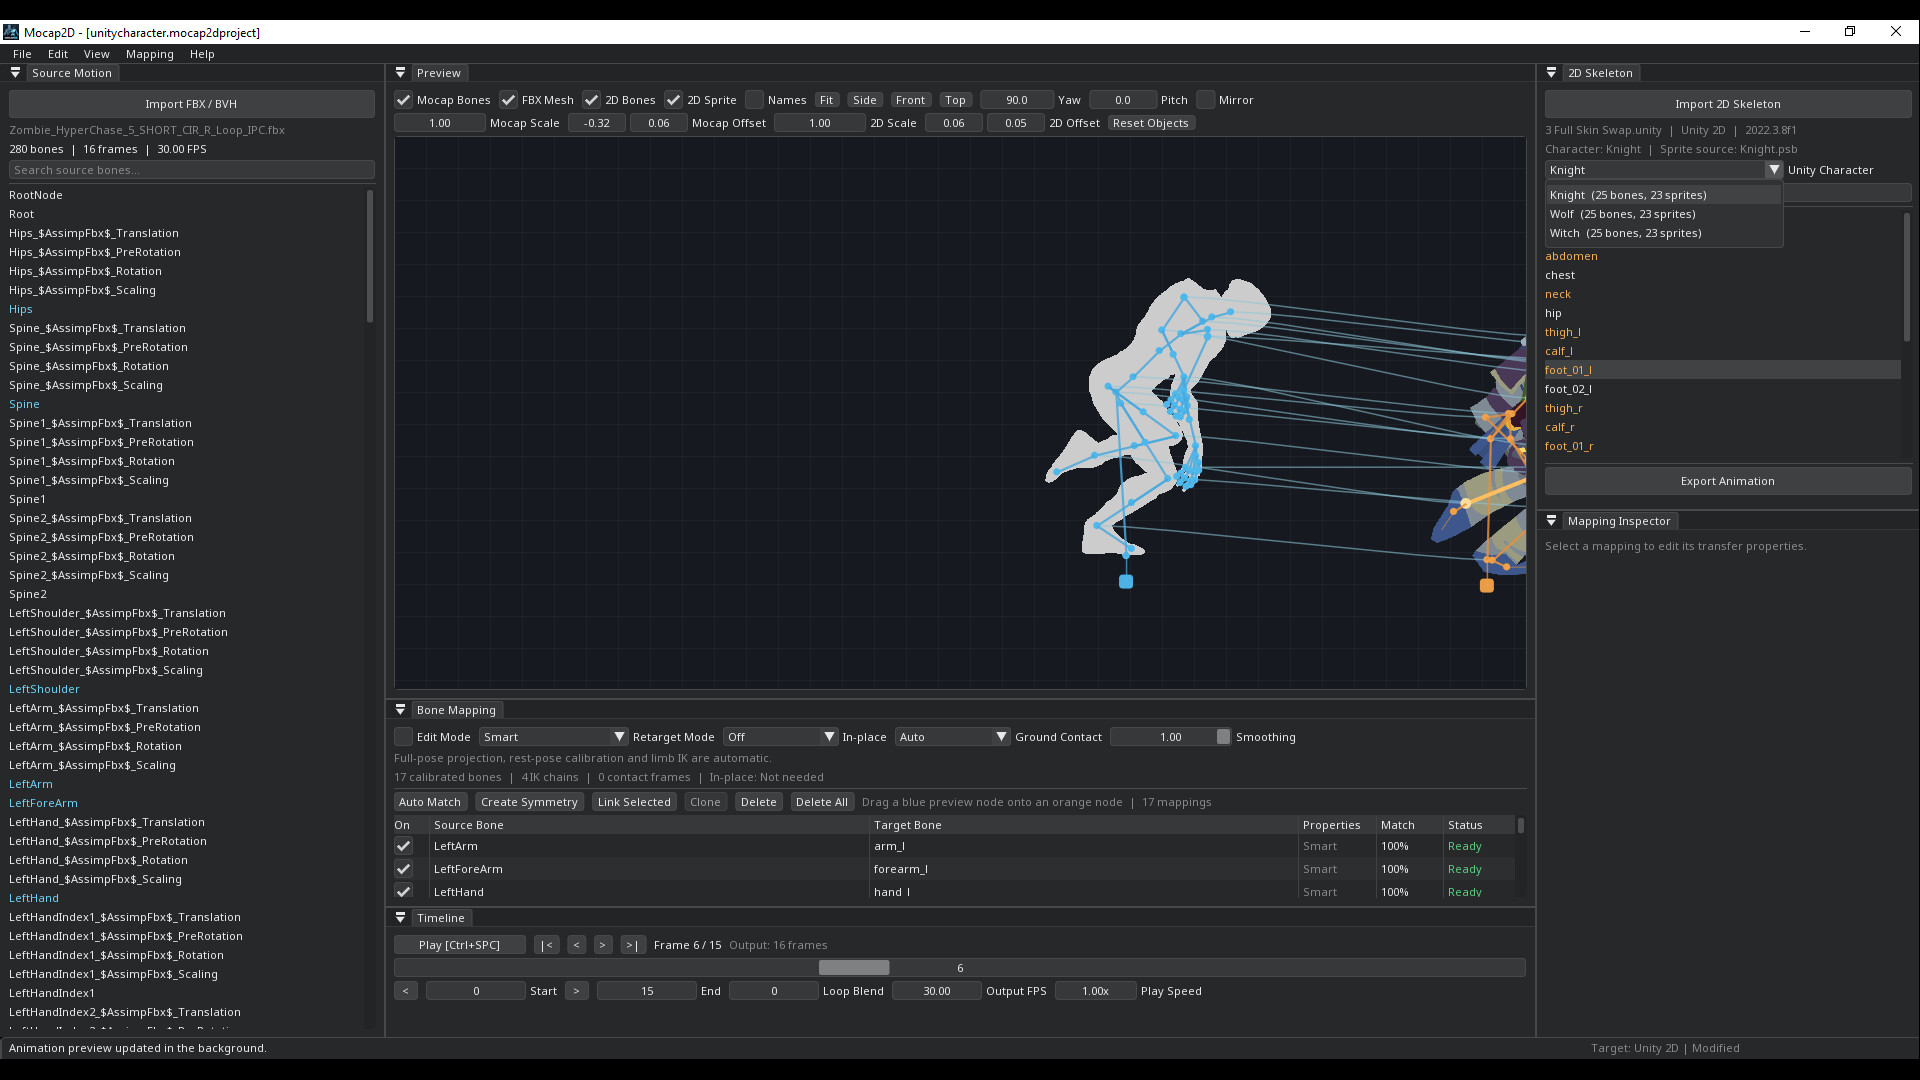Toggle the Mocap Bones checkbox
The height and width of the screenshot is (1080, 1920).
[403, 100]
